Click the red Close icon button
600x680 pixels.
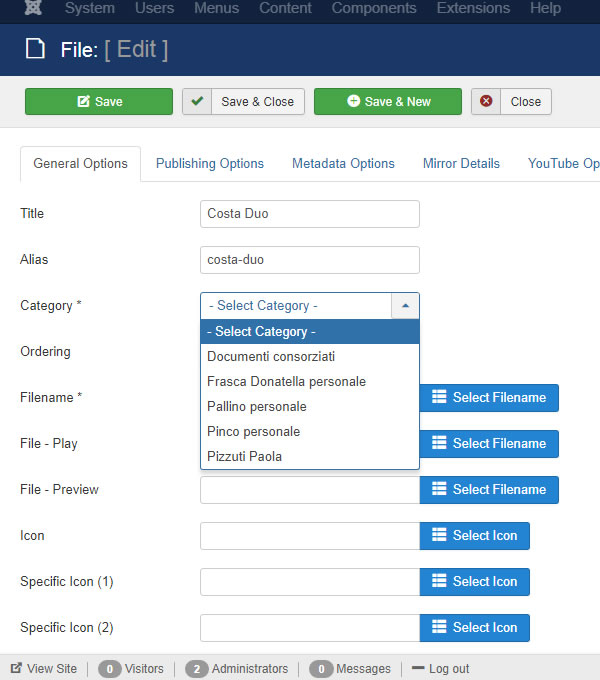click(487, 101)
